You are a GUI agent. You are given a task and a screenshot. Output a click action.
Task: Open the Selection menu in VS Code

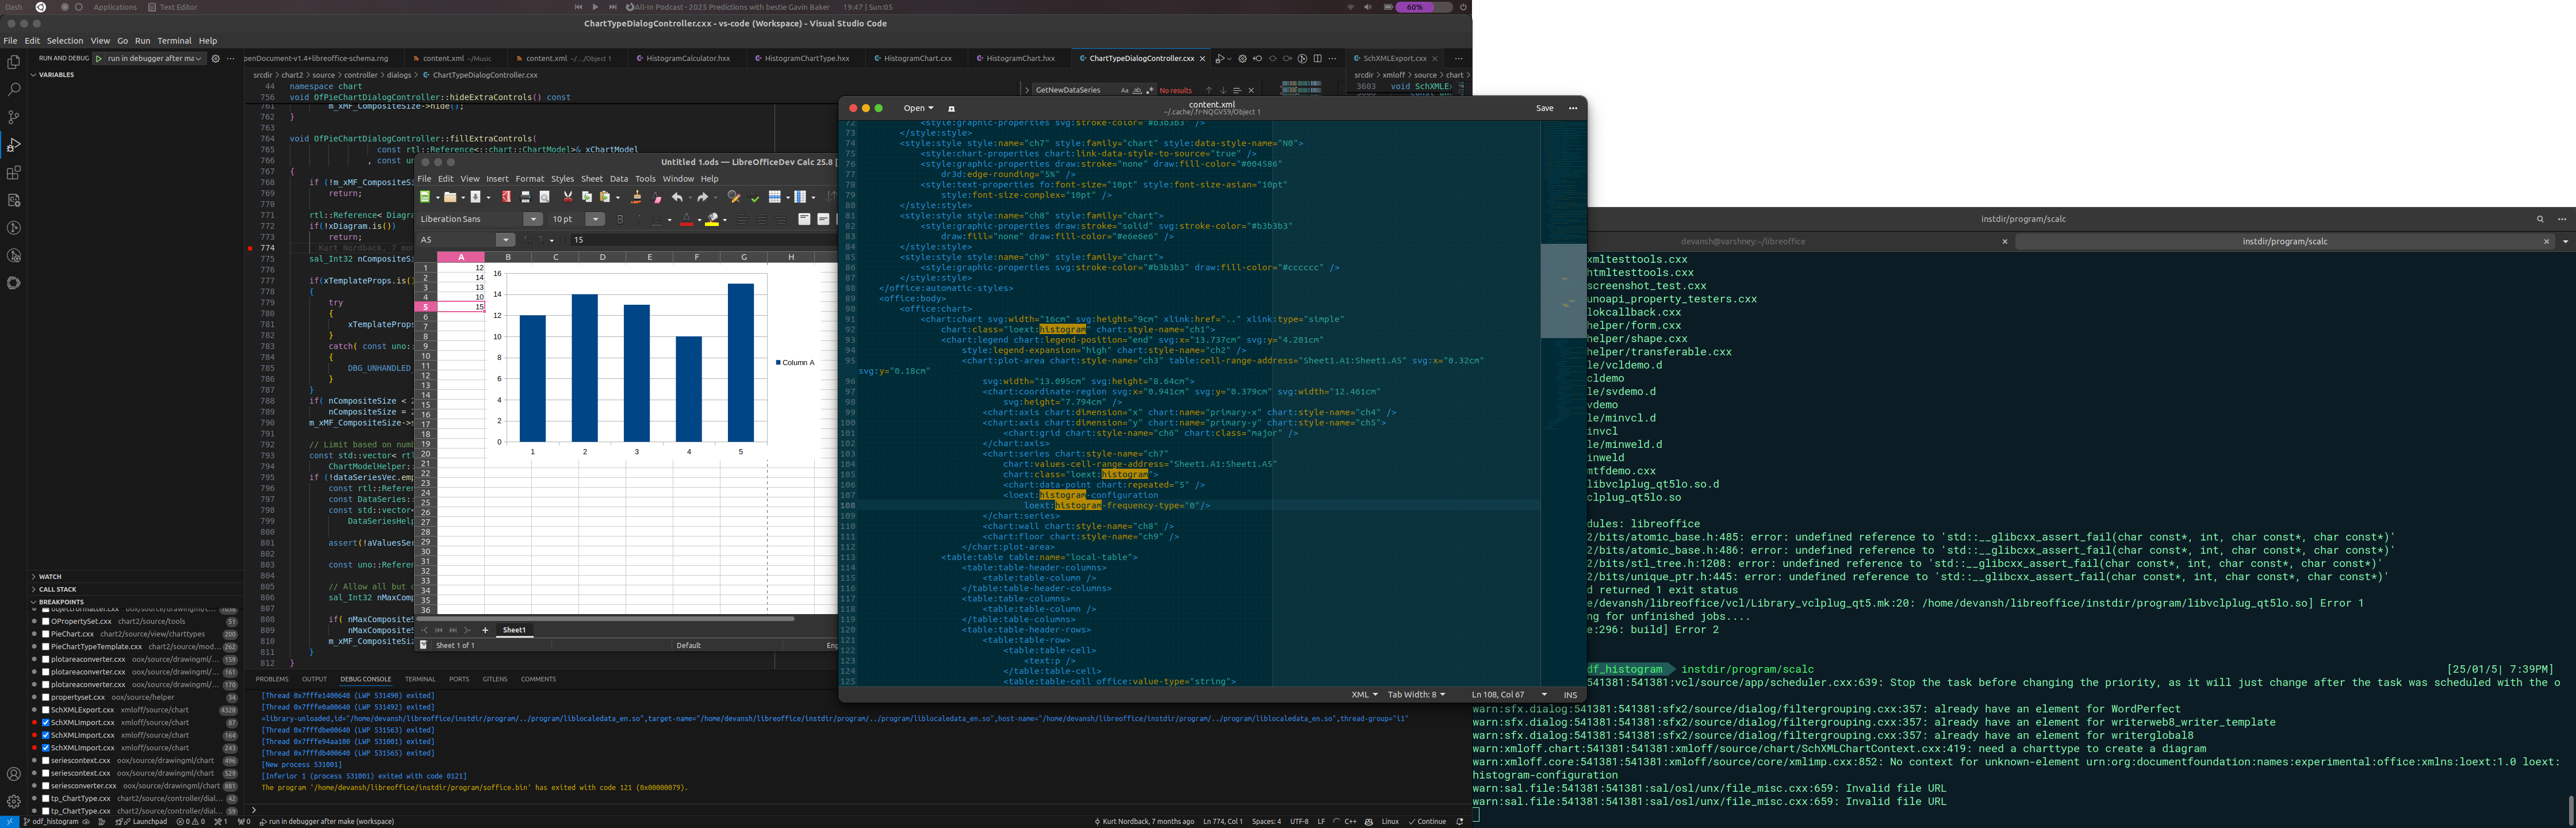pos(65,41)
